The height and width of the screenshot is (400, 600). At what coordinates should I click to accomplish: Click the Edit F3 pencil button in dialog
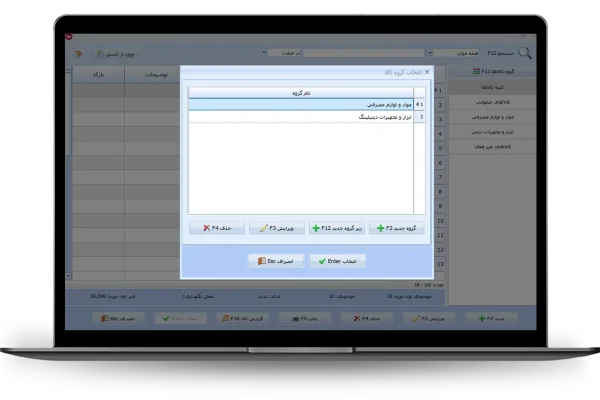coord(276,228)
